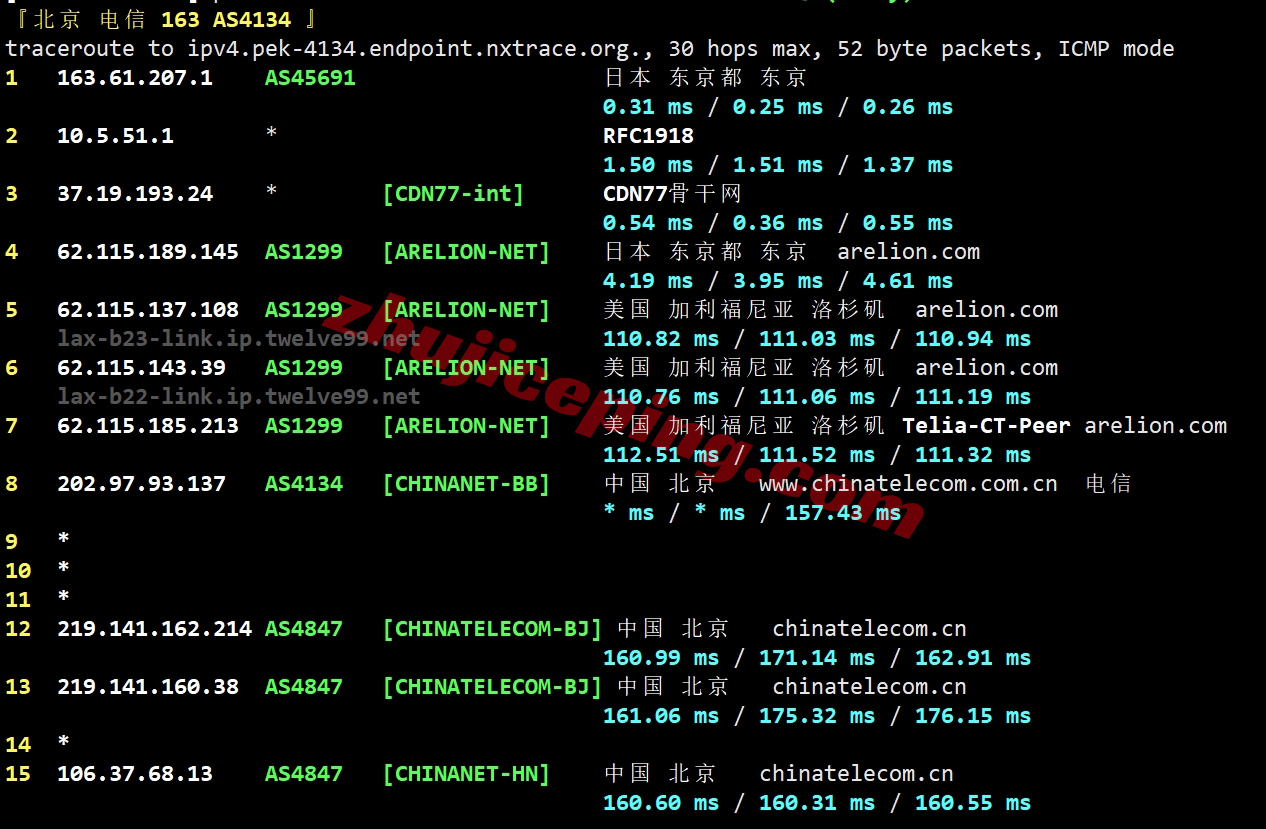The image size is (1266, 829).
Task: Click IP address 219.141.160.38 on hop 13
Action: (x=147, y=687)
